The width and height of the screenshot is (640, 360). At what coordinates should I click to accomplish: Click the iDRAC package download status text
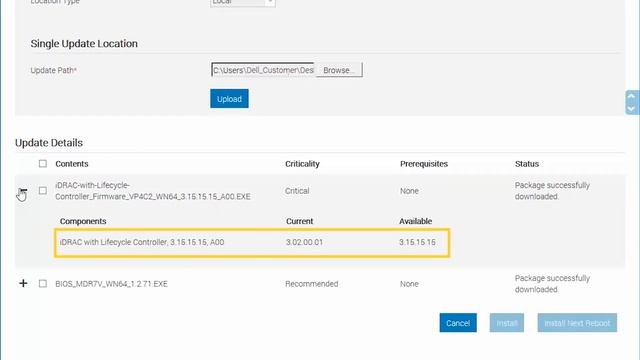pos(552,191)
